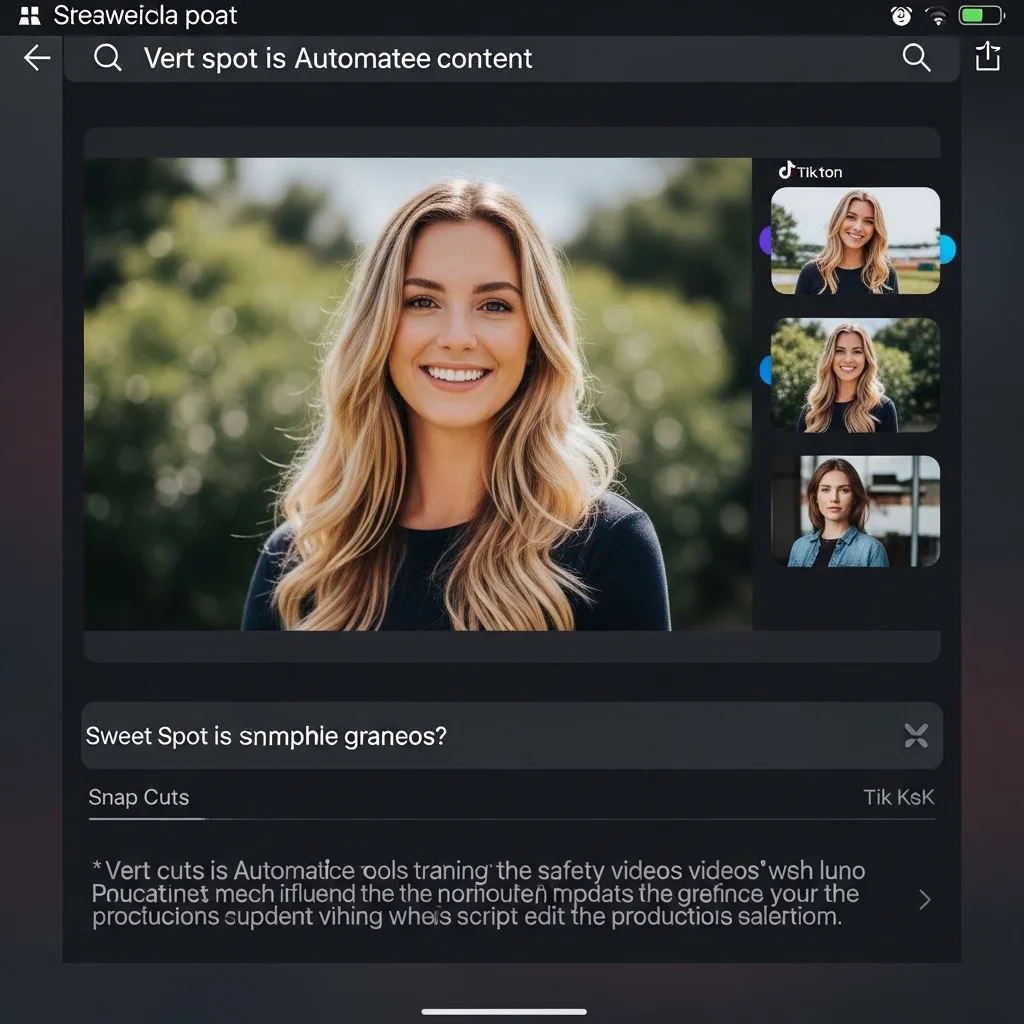Image resolution: width=1024 pixels, height=1024 pixels.
Task: Click the Wi-Fi icon in the status bar
Action: tap(937, 16)
